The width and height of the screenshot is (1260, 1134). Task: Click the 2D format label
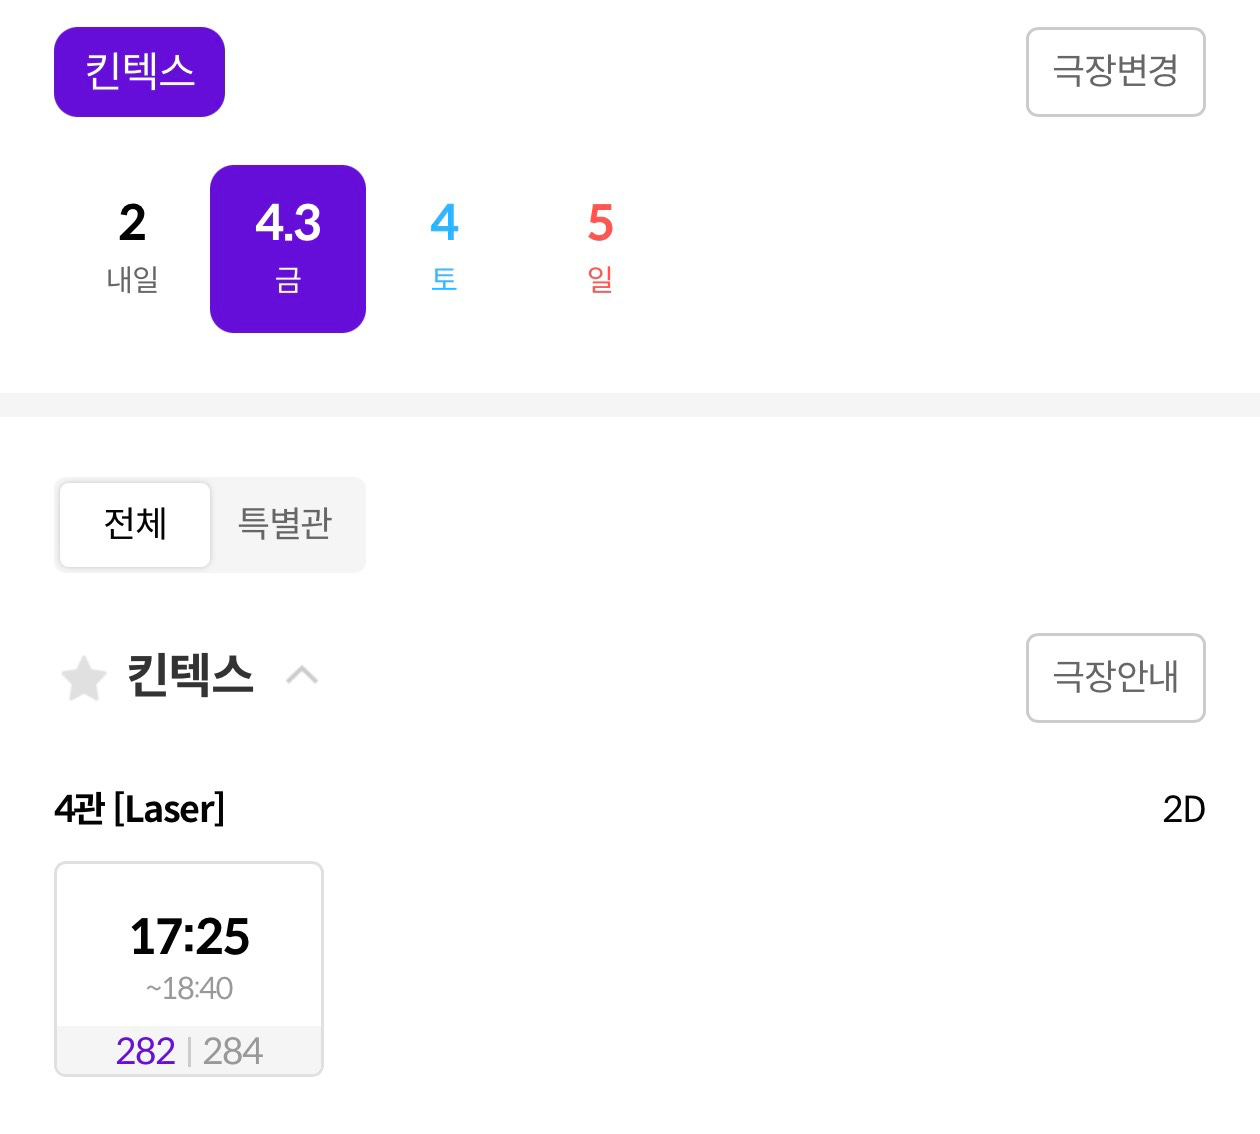[1183, 809]
